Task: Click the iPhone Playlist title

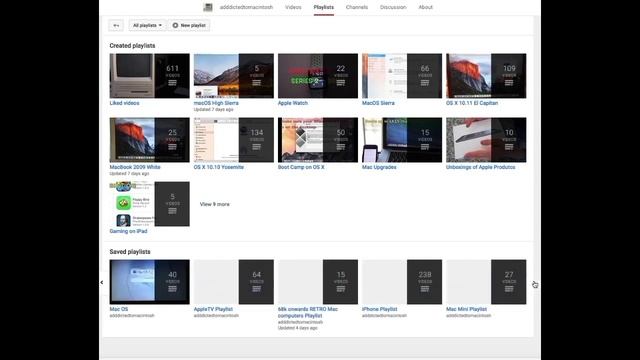Action: point(379,309)
